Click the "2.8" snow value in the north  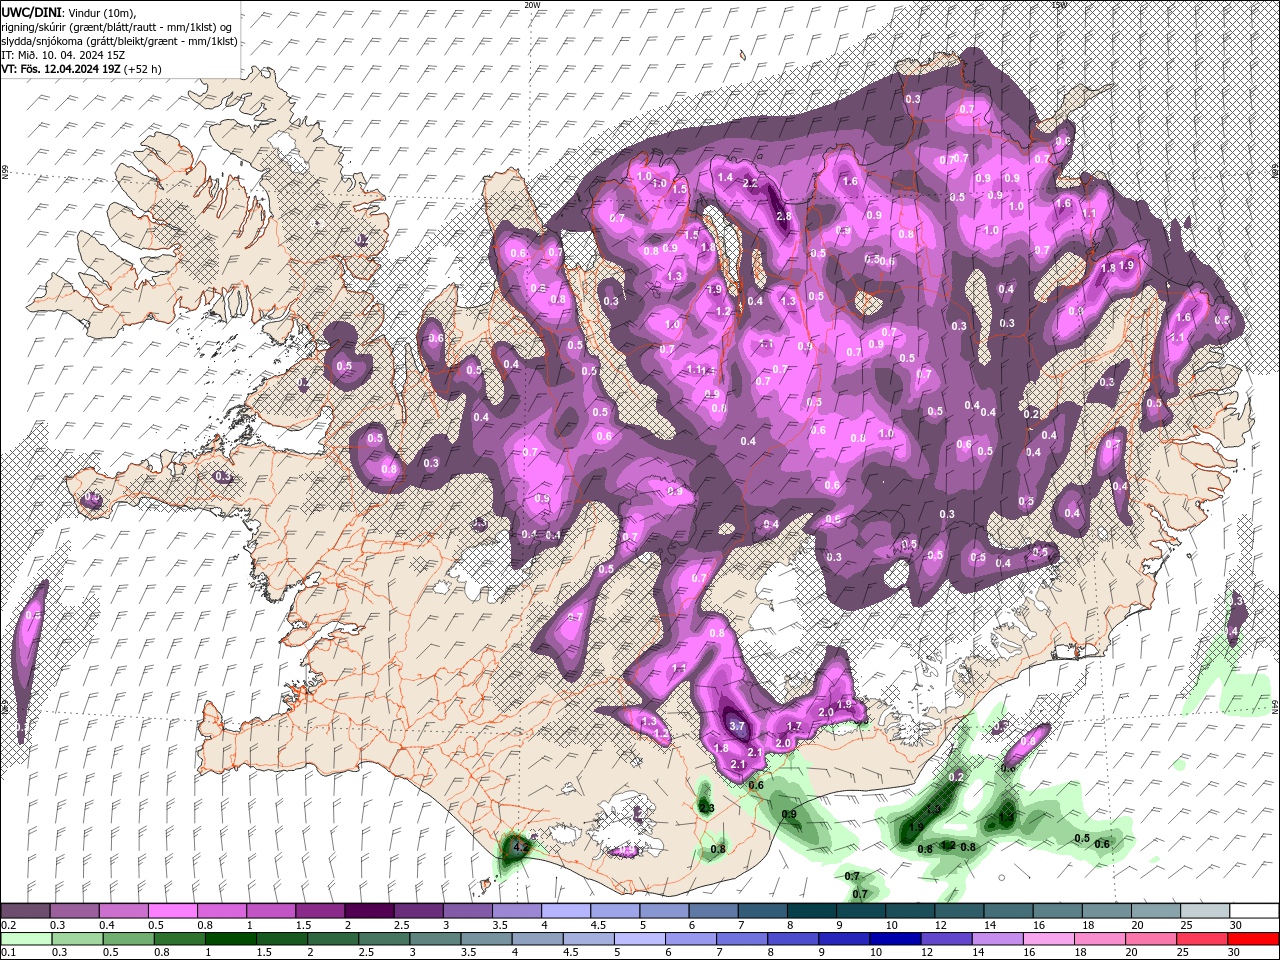[784, 216]
